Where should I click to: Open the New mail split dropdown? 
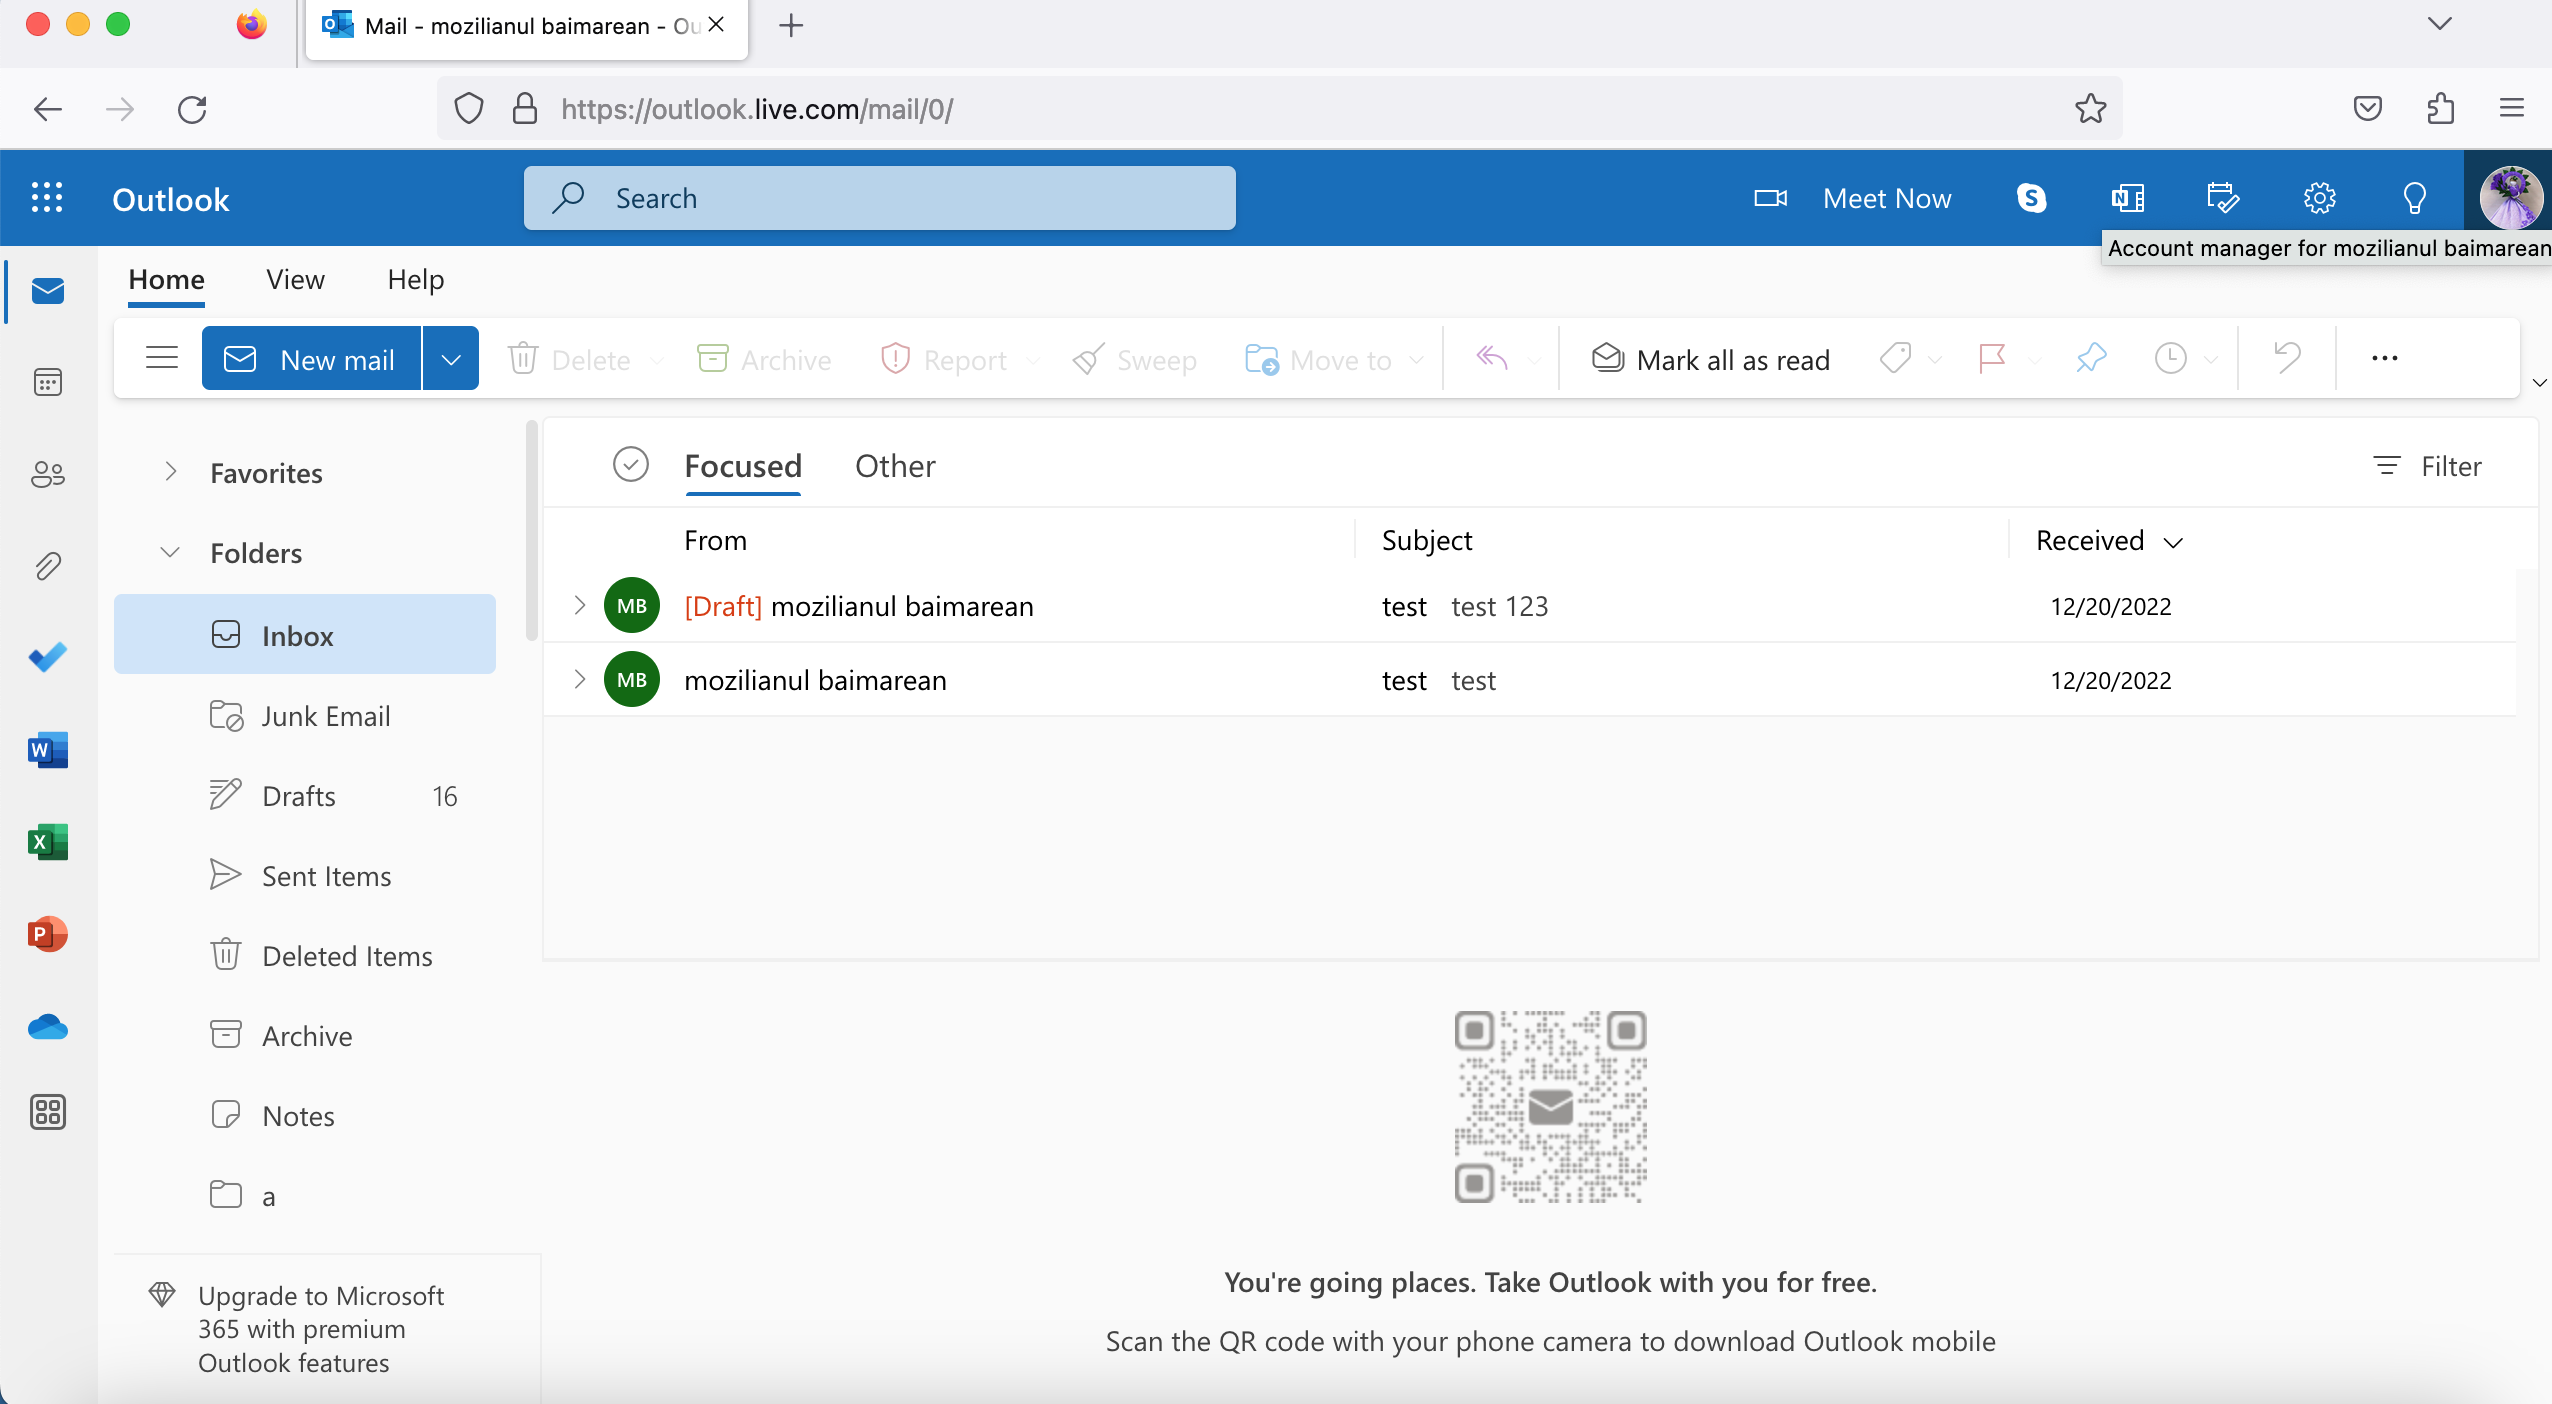tap(449, 358)
